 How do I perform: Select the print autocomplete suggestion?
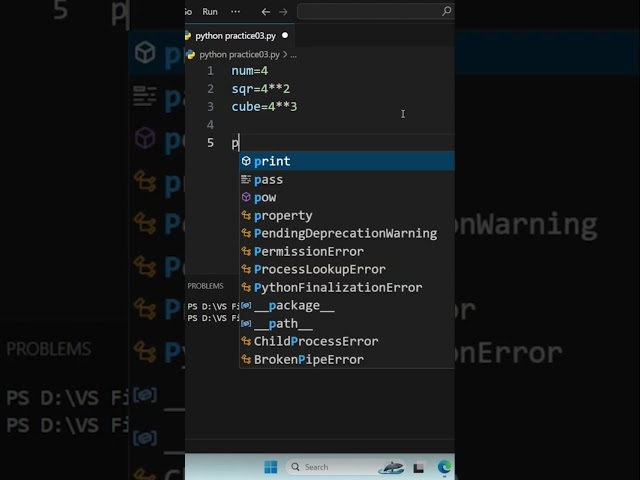[x=347, y=161]
